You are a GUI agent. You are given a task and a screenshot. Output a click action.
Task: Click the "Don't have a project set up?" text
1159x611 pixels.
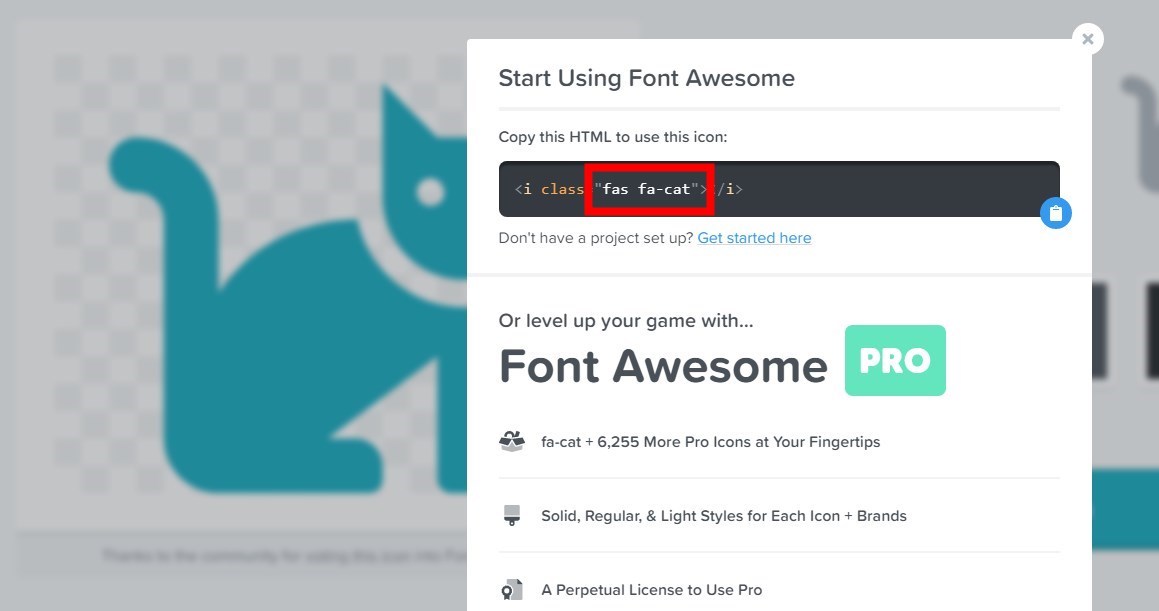point(595,238)
